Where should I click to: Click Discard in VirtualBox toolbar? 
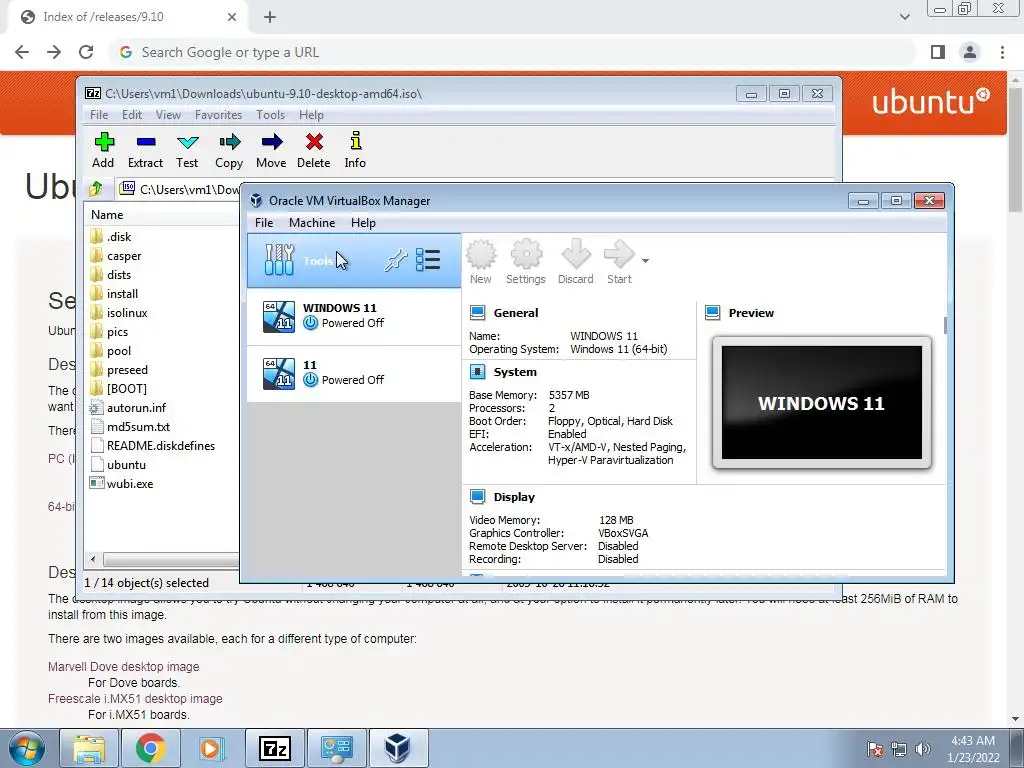tap(575, 263)
